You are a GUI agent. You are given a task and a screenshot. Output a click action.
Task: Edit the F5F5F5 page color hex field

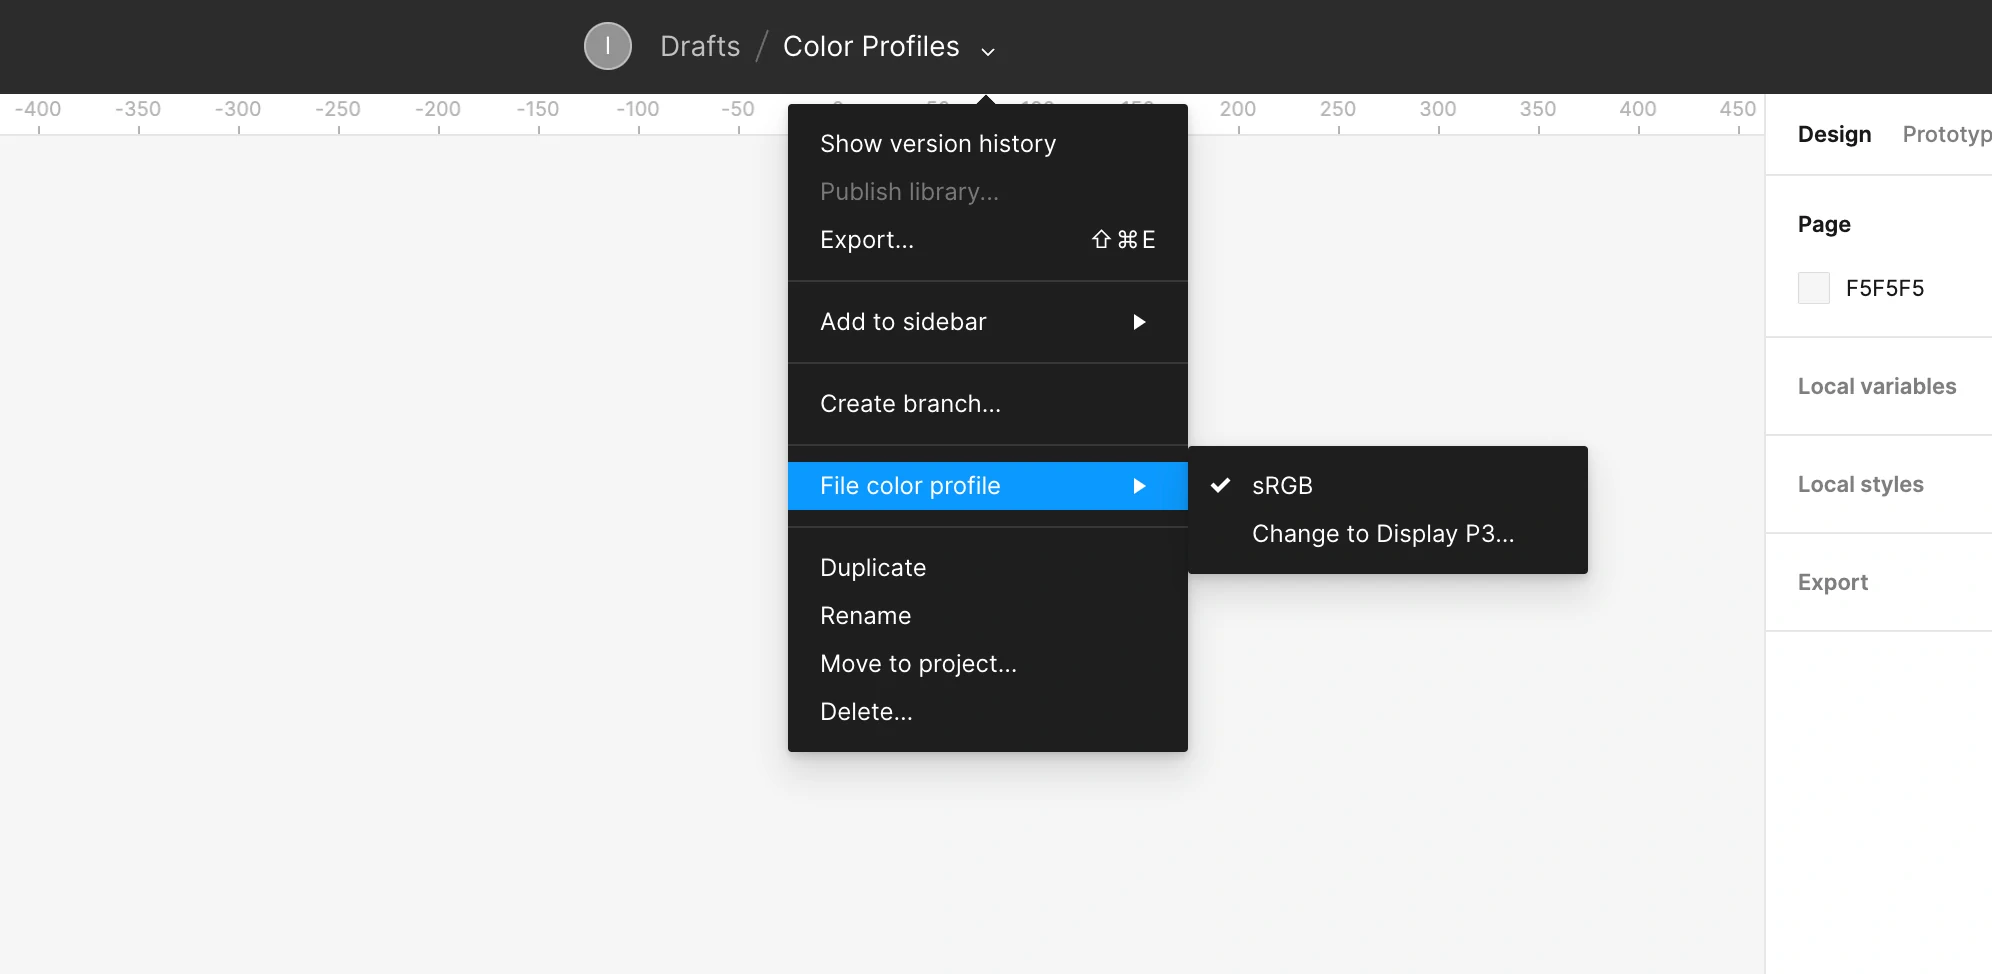pyautogui.click(x=1884, y=288)
